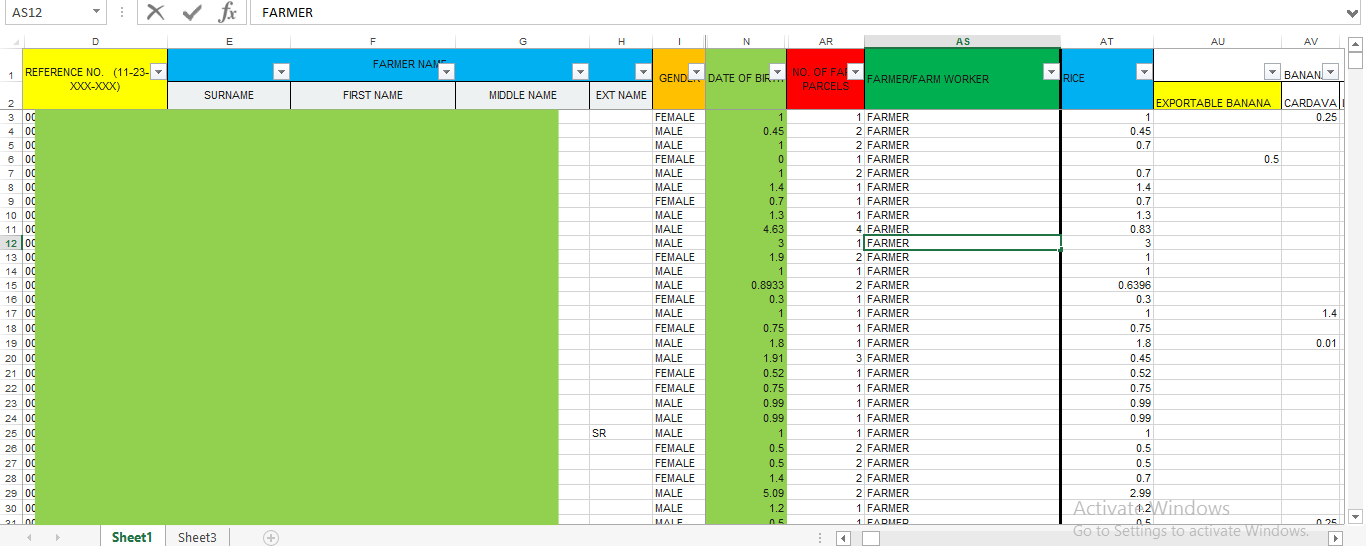
Task: Cancel the formula bar entry with X
Action: point(155,12)
